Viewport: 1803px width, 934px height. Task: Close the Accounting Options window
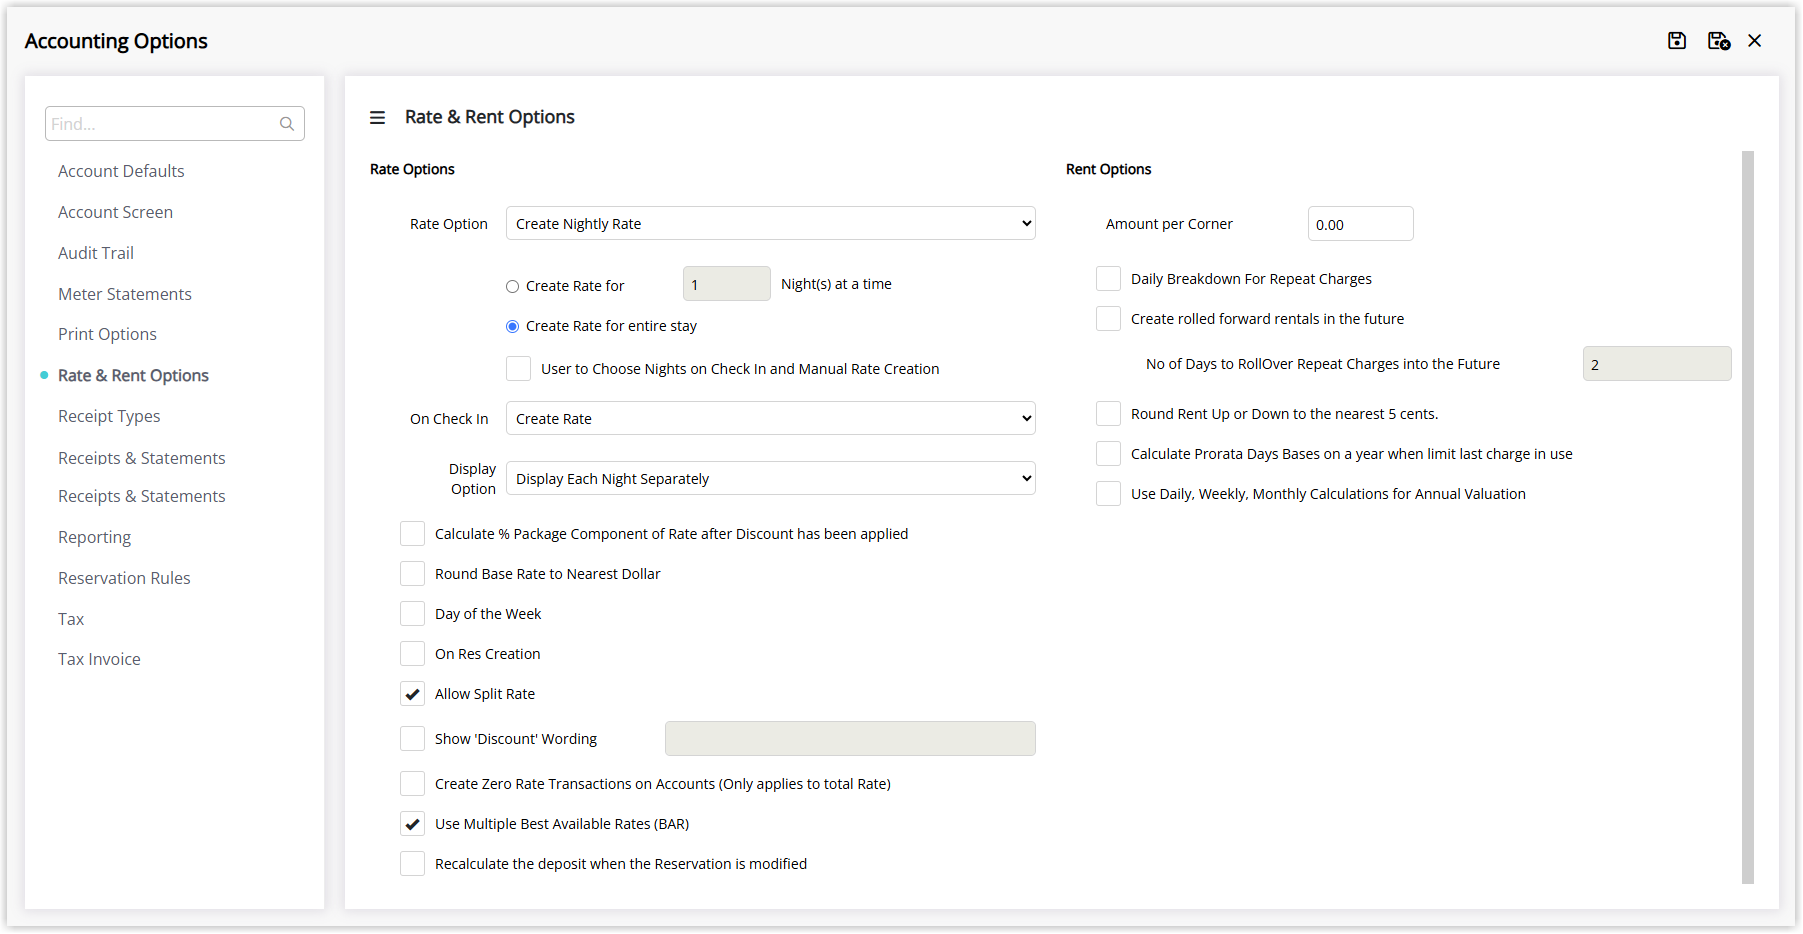click(1755, 41)
